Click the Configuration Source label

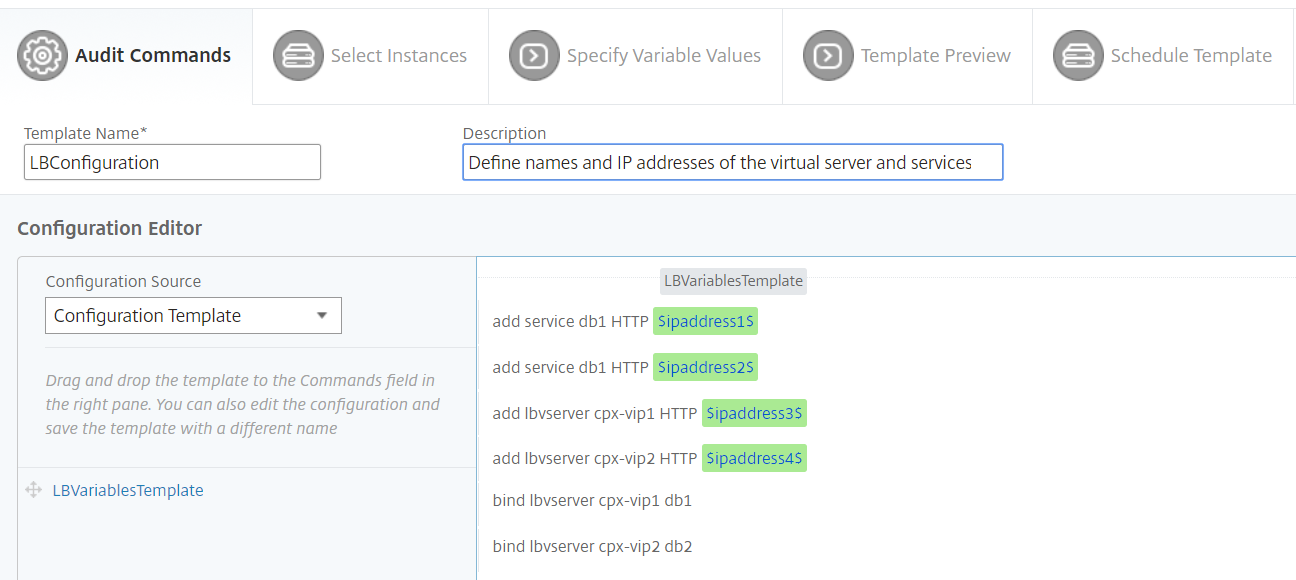(x=123, y=281)
